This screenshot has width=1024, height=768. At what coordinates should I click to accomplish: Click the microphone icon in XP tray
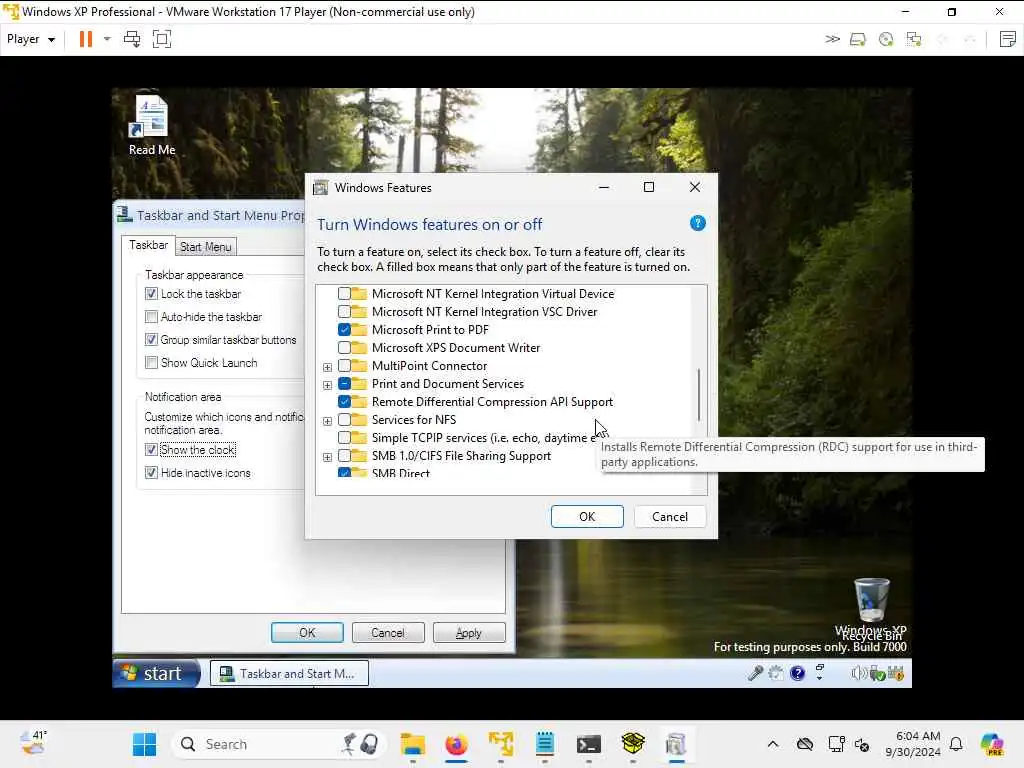pyautogui.click(x=755, y=673)
